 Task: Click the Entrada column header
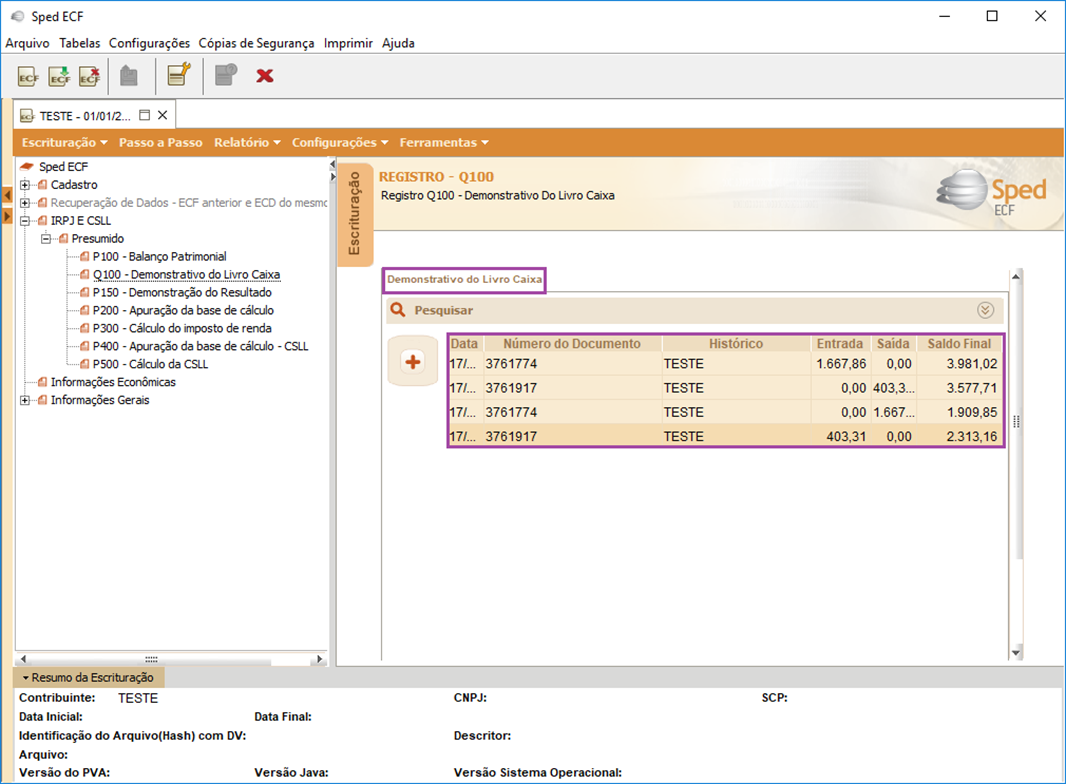(x=840, y=343)
